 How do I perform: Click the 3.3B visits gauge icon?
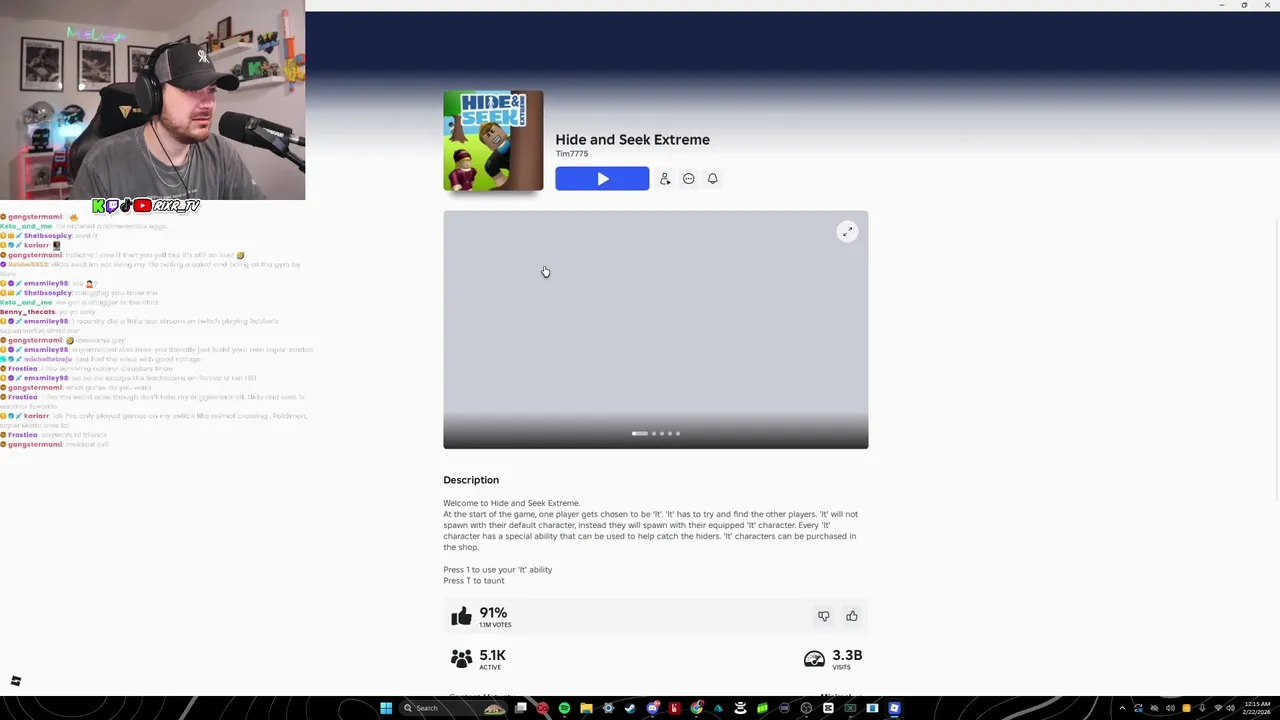click(814, 658)
